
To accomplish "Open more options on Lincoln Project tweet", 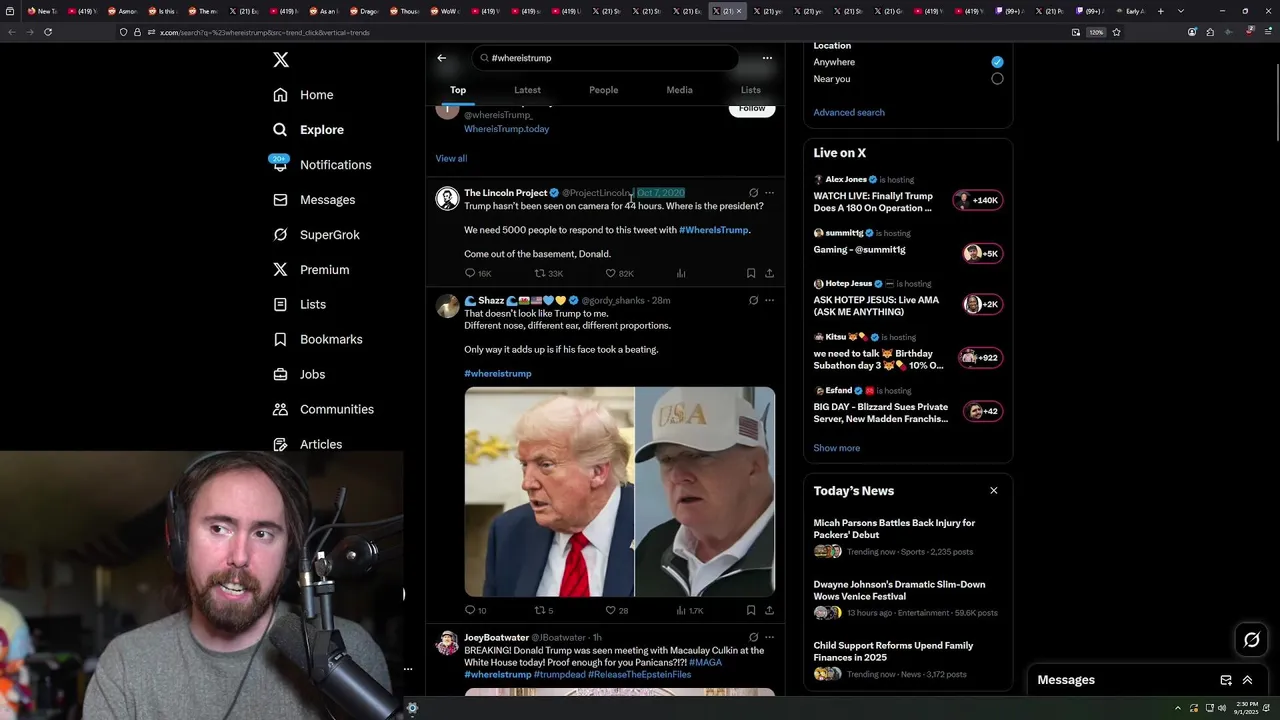I will coord(769,193).
